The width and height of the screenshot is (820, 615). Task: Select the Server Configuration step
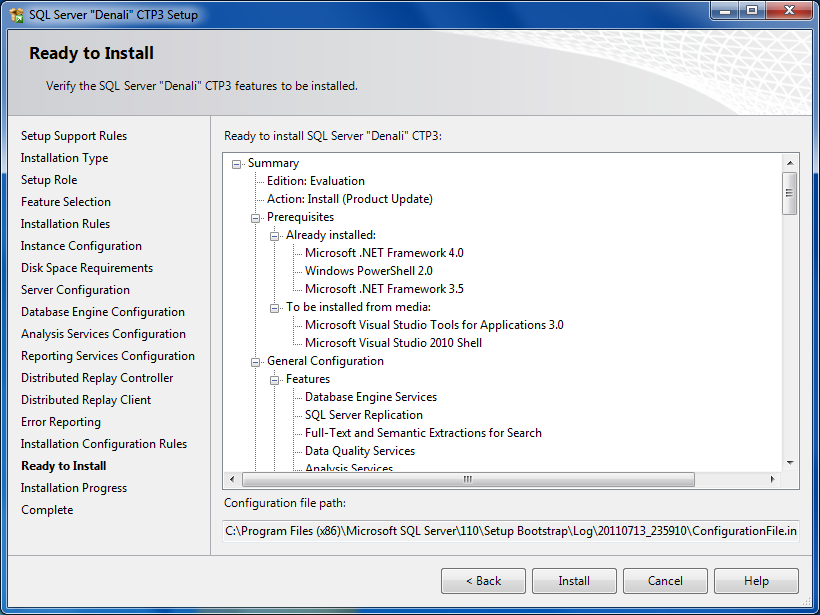pyautogui.click(x=75, y=290)
